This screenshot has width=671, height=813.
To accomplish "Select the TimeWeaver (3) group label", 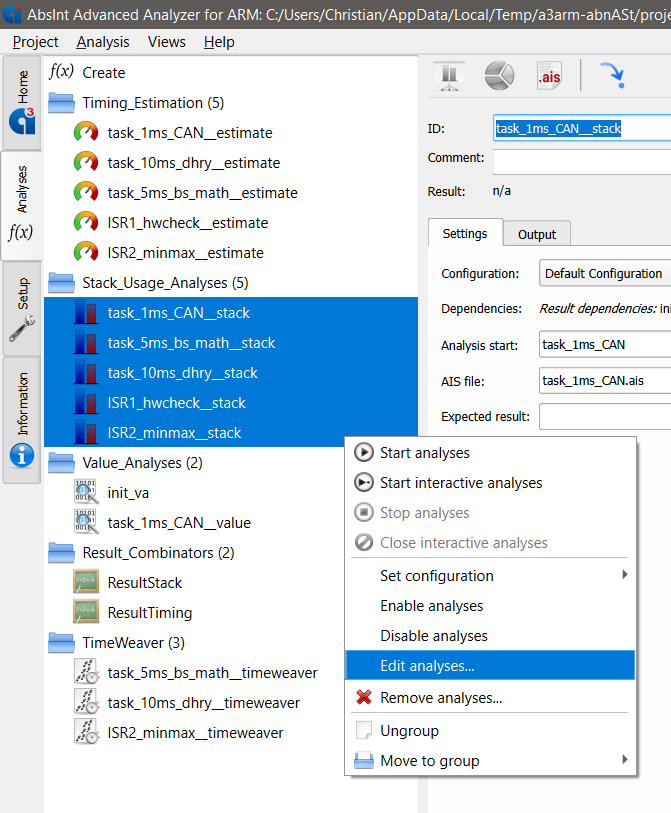I will (x=133, y=643).
